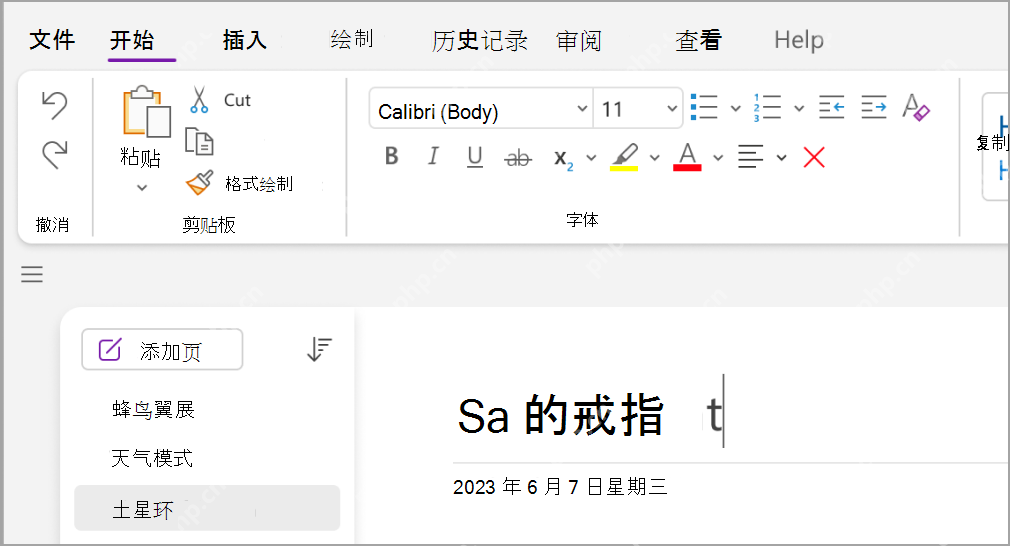Image resolution: width=1010 pixels, height=546 pixels.
Task: Select the 开始 Home tab
Action: [132, 40]
